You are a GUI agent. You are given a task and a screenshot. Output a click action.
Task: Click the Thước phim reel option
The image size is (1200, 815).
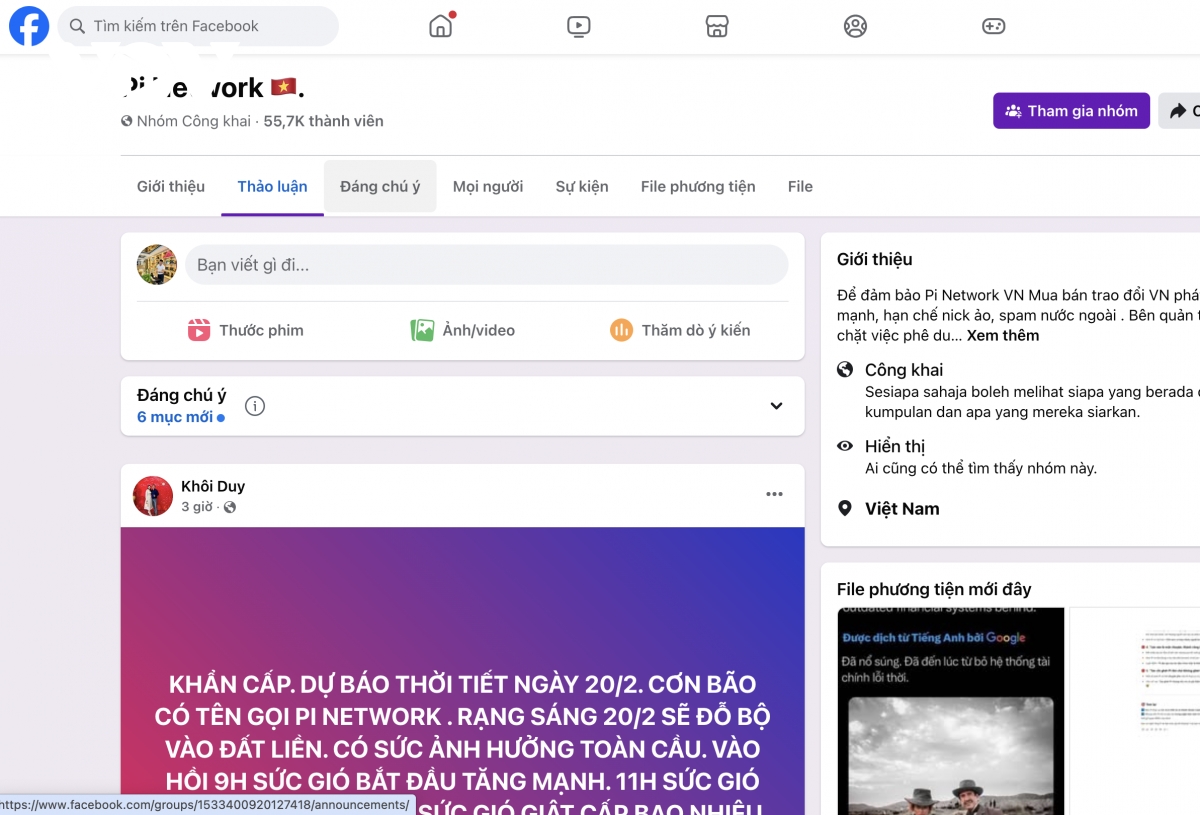pyautogui.click(x=246, y=330)
